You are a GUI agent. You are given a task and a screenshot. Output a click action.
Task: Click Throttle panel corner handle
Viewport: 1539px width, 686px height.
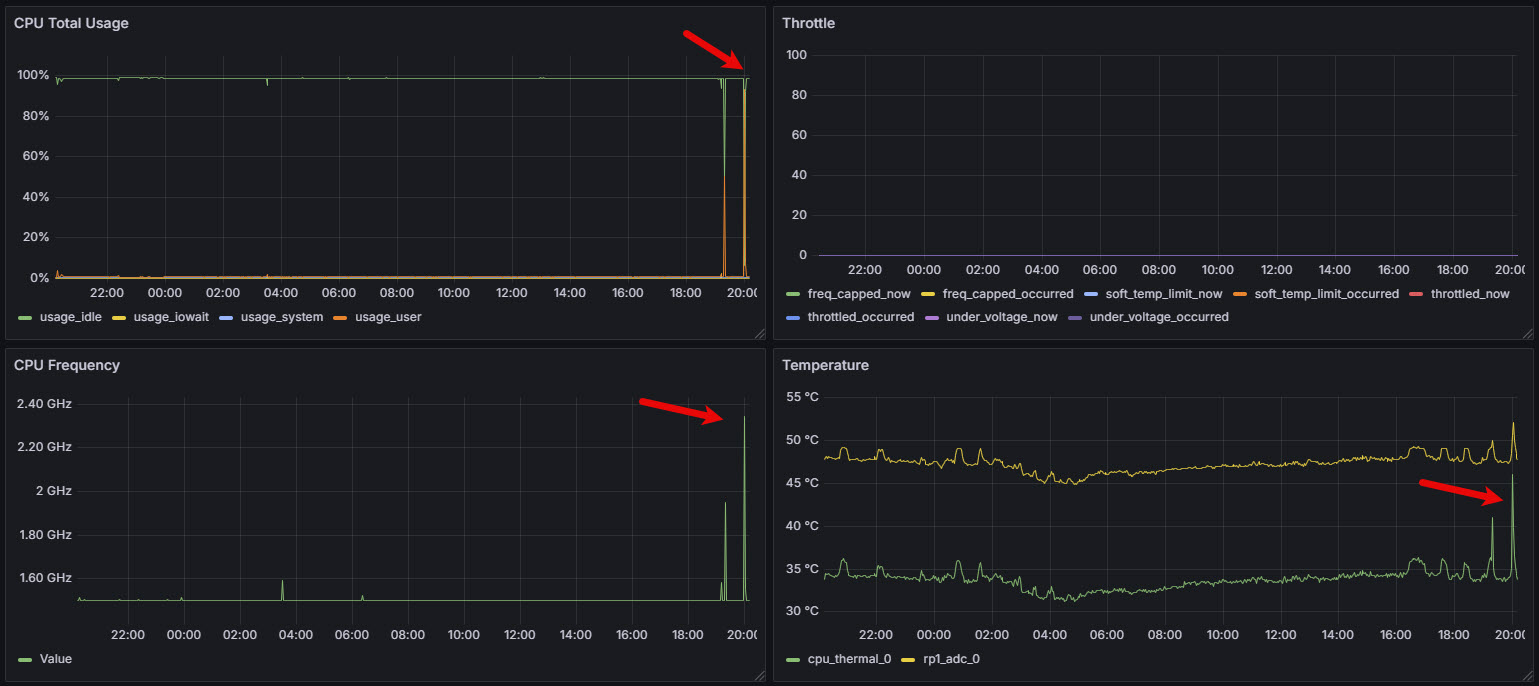1526,334
